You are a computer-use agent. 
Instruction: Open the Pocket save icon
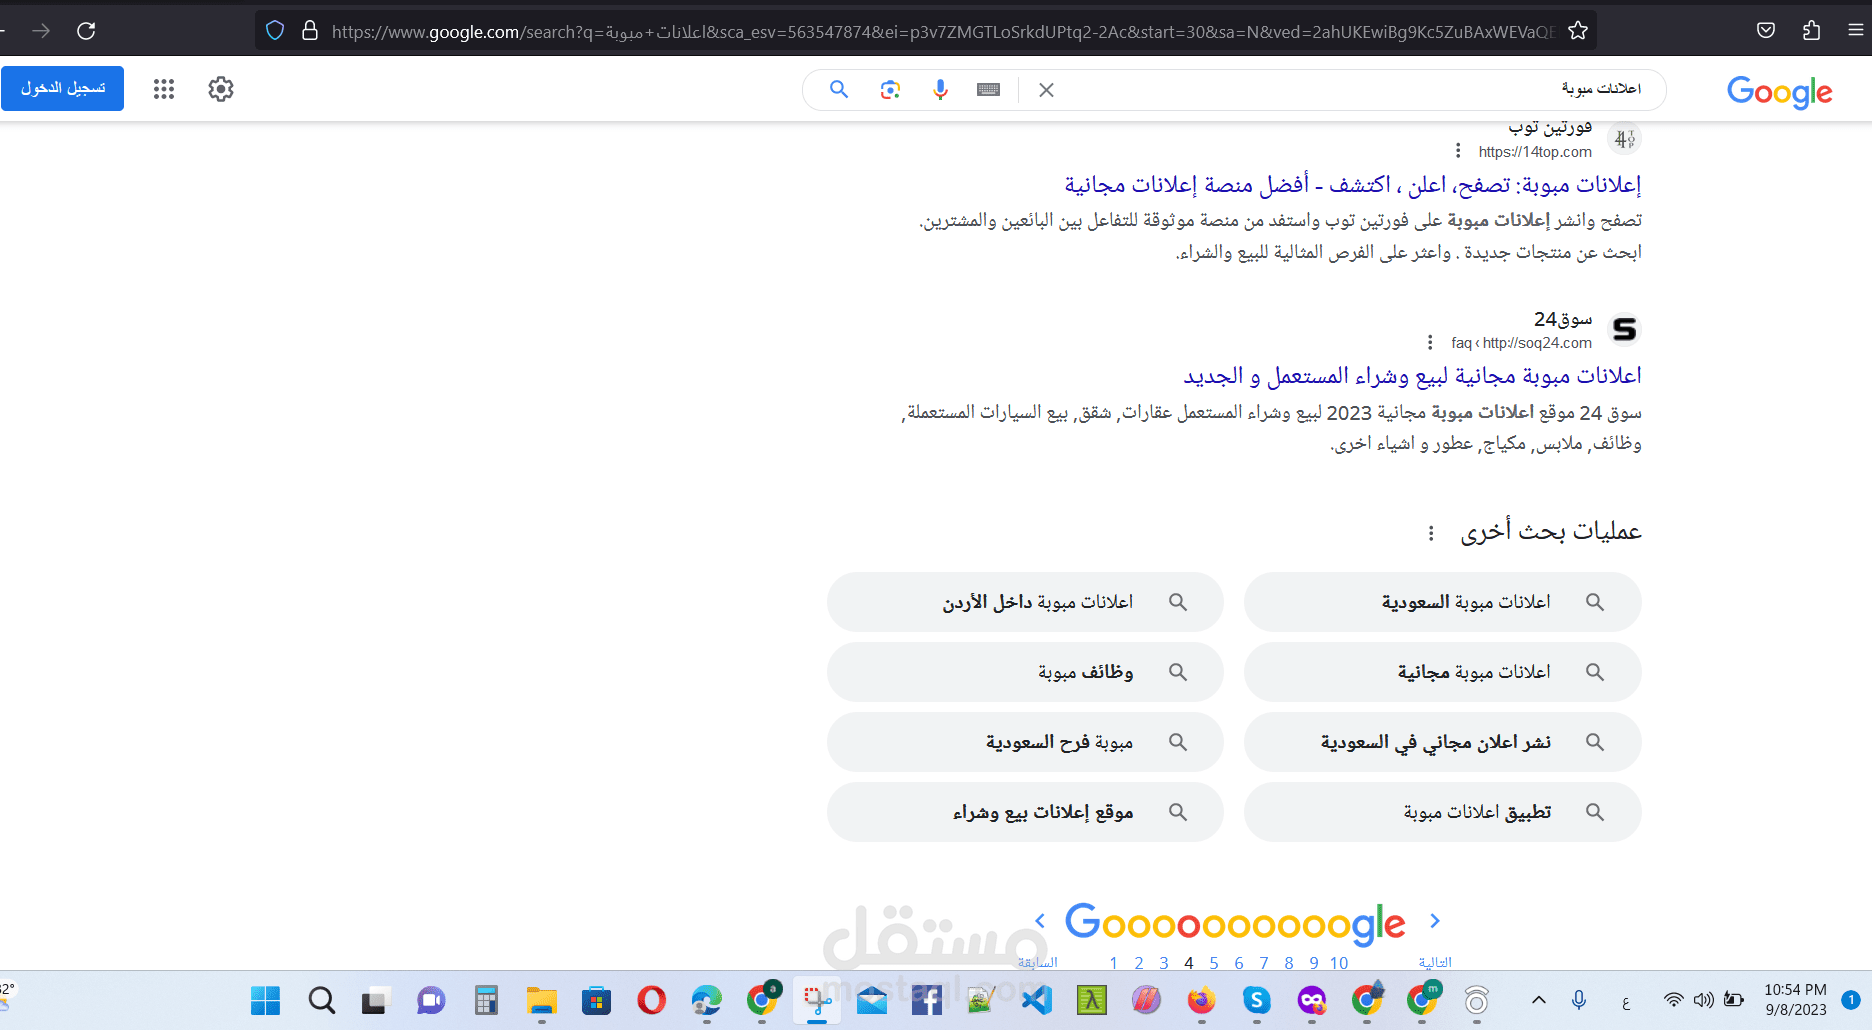1766,31
